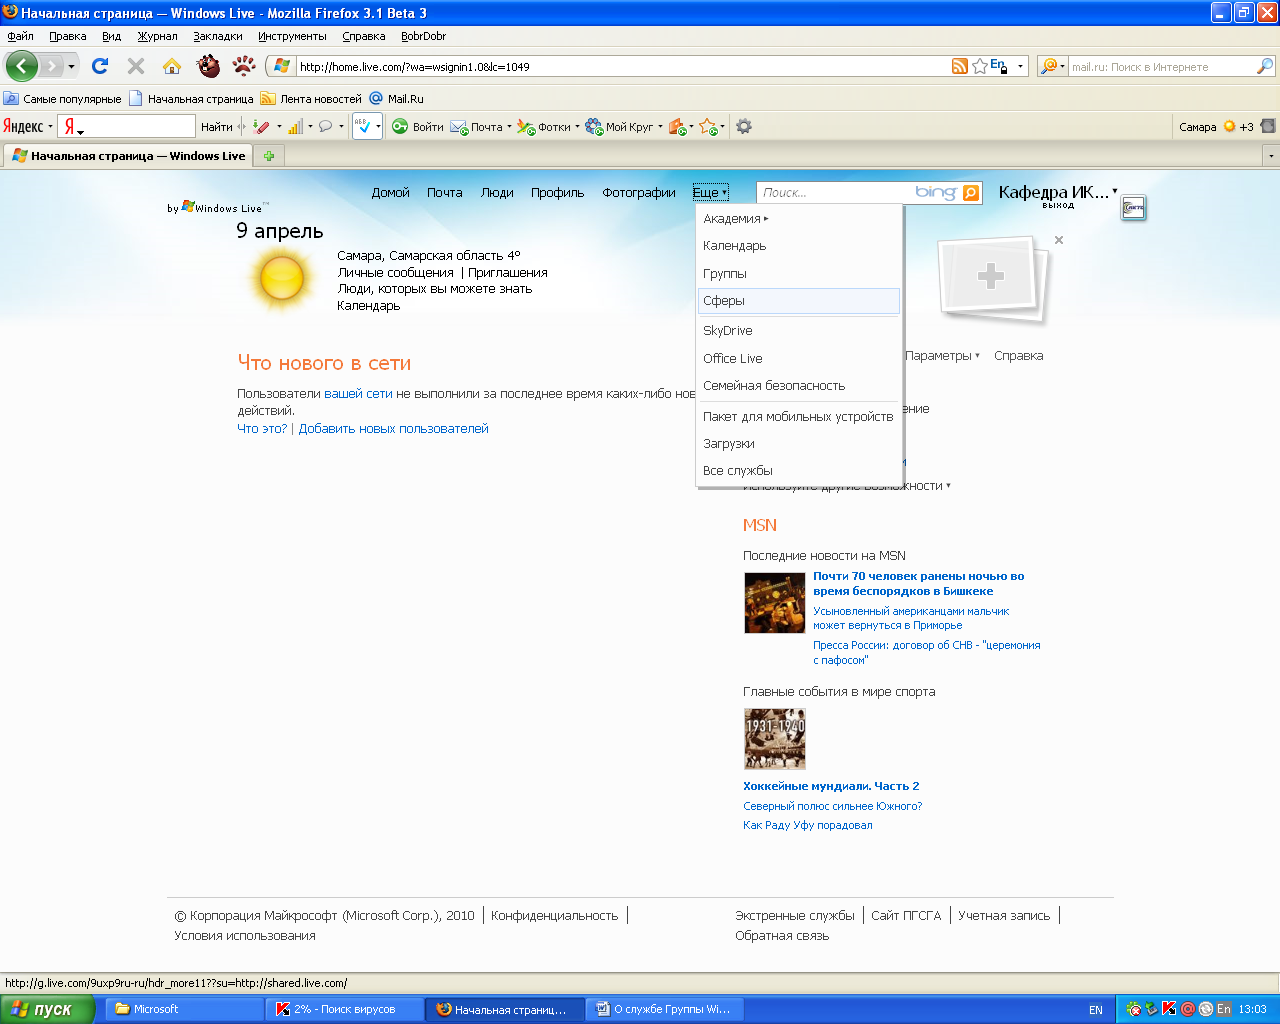Click the Yandex bar pencil icon
Image resolution: width=1280 pixels, height=1024 pixels.
261,126
